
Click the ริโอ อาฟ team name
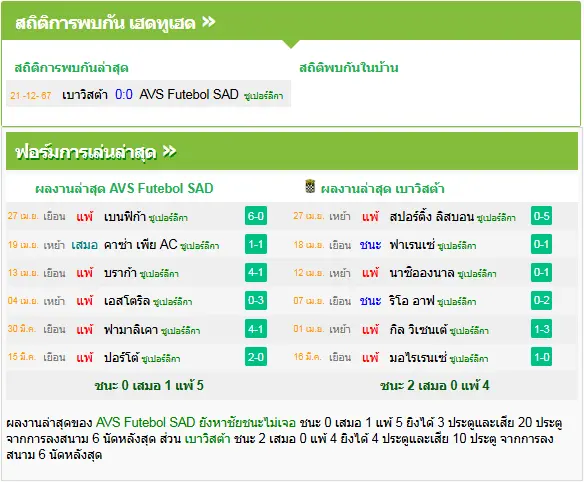(412, 301)
